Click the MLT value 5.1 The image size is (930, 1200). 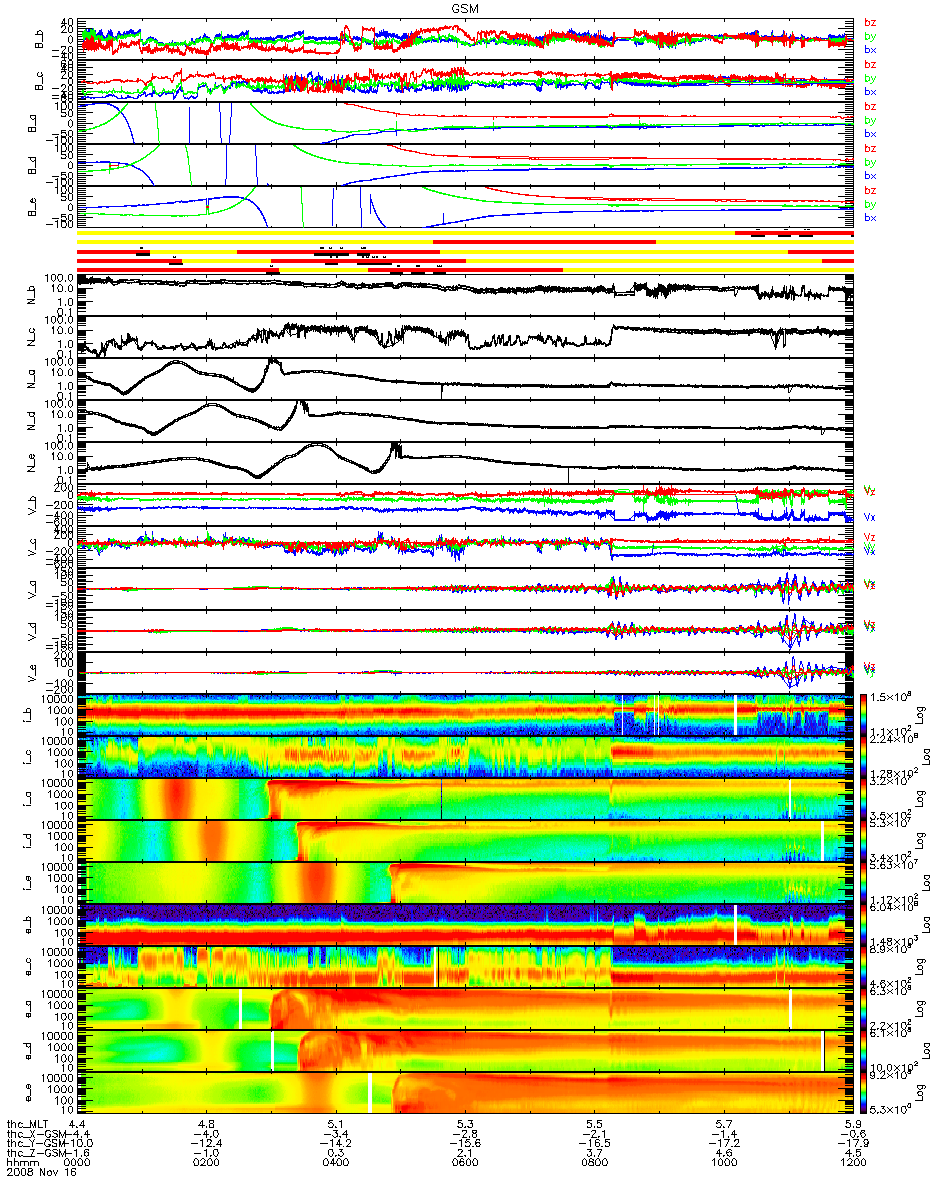tap(335, 1123)
